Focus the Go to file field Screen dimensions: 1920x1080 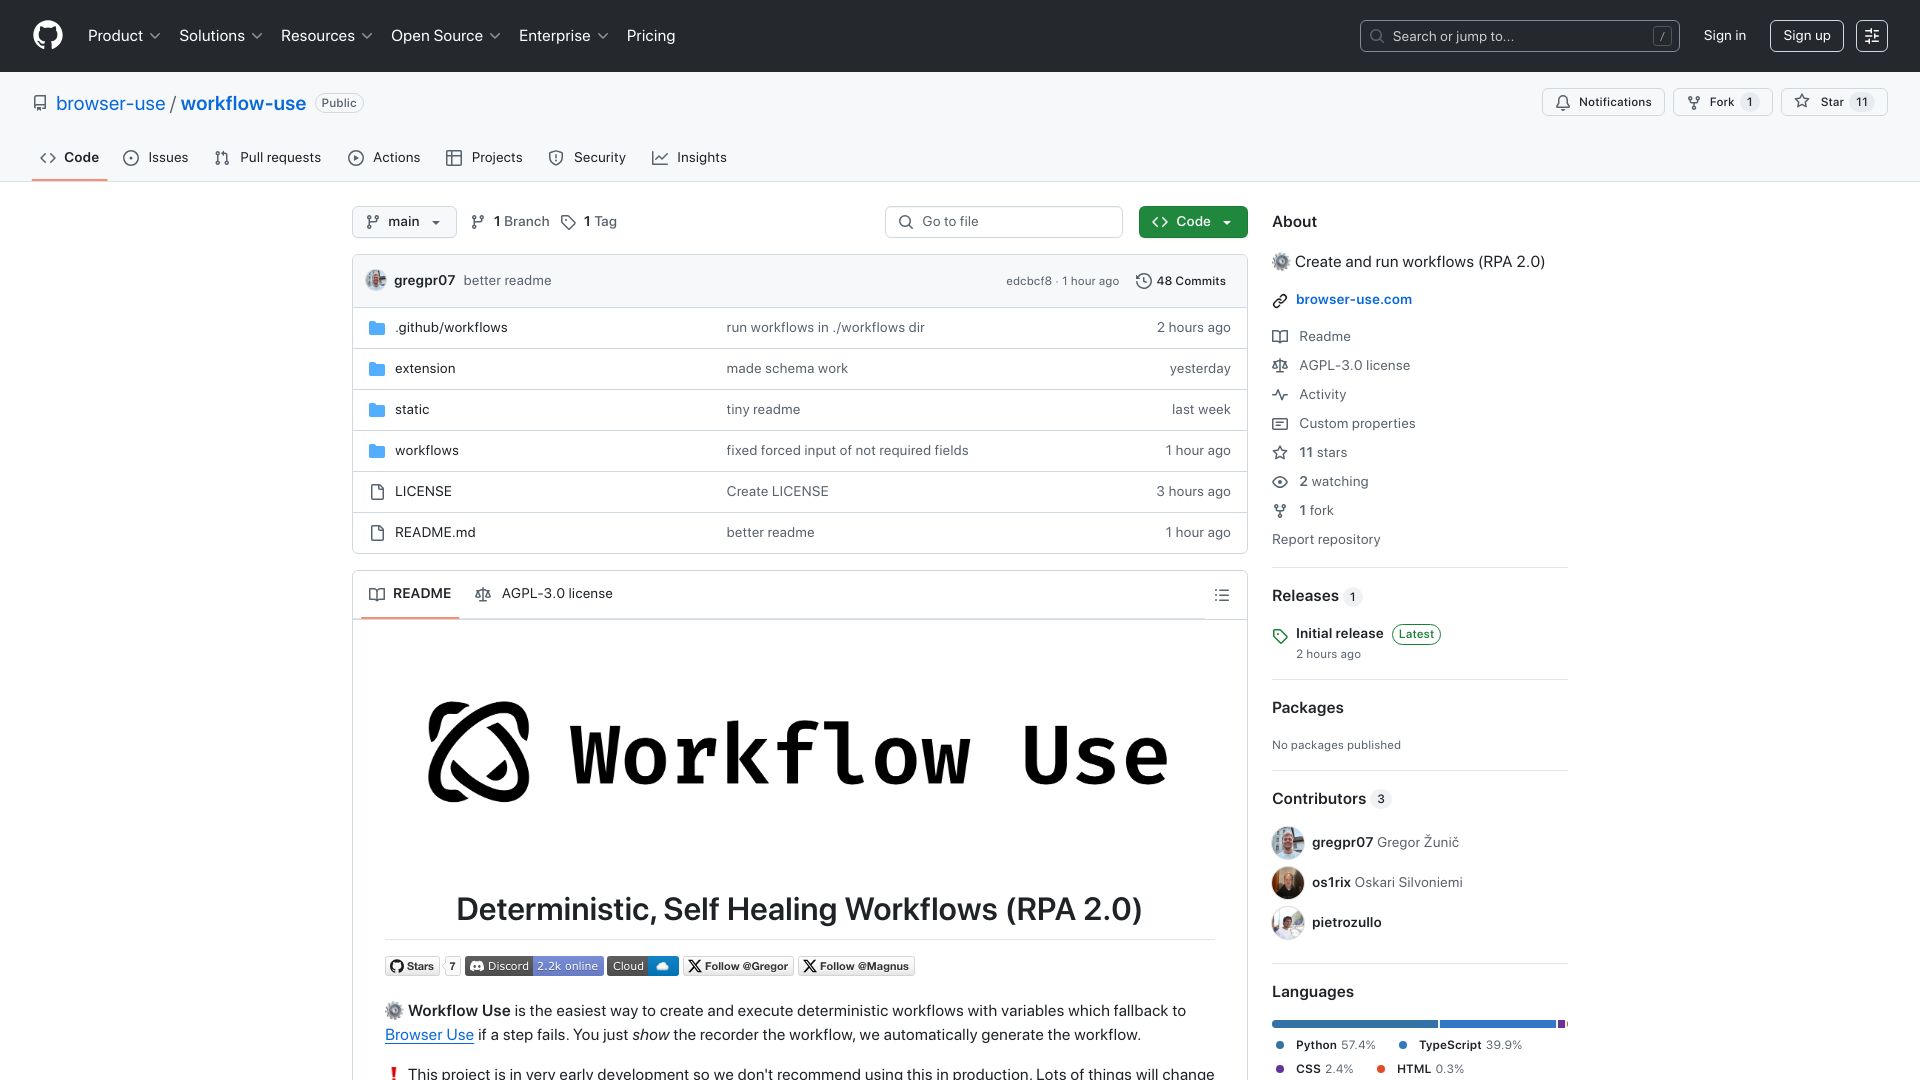[x=1004, y=222]
